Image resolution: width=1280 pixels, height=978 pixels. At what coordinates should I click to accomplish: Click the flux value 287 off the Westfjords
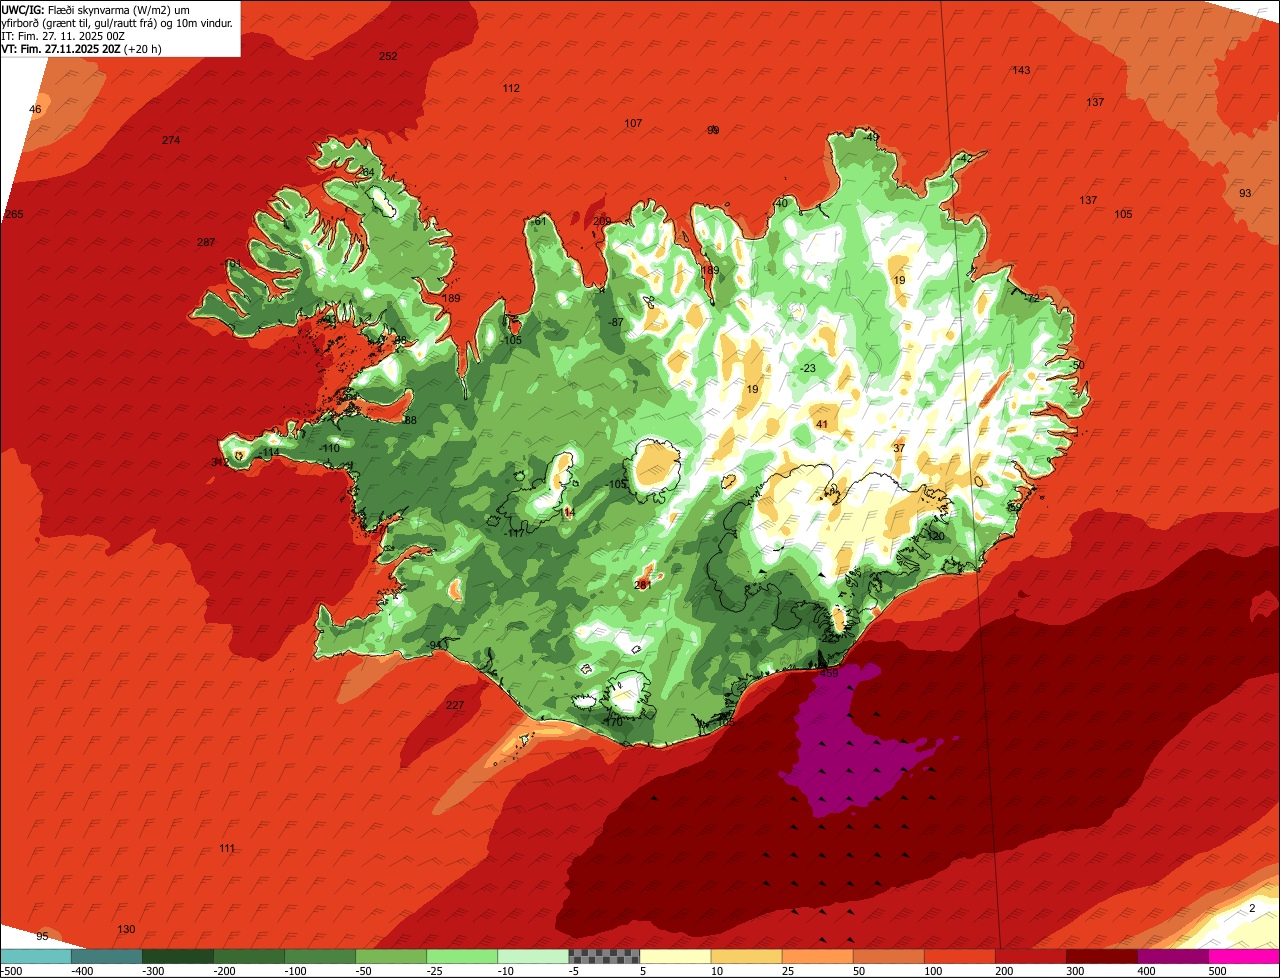(x=206, y=242)
